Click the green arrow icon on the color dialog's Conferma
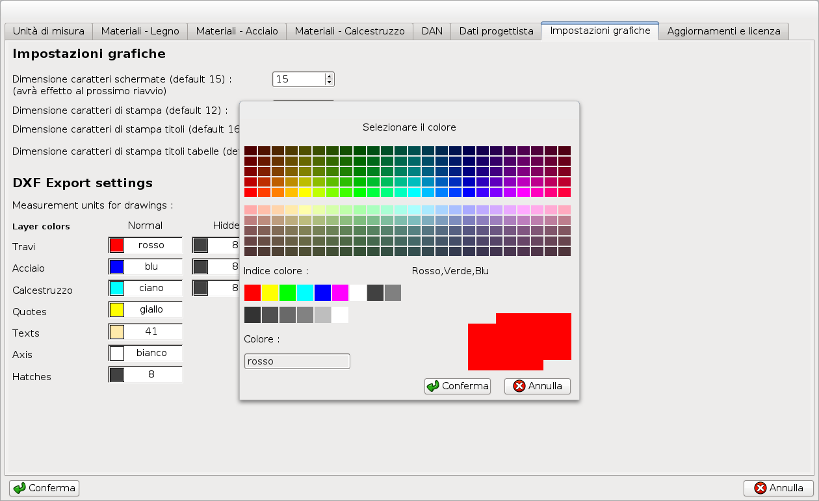Image resolution: width=819 pixels, height=501 pixels. [432, 386]
